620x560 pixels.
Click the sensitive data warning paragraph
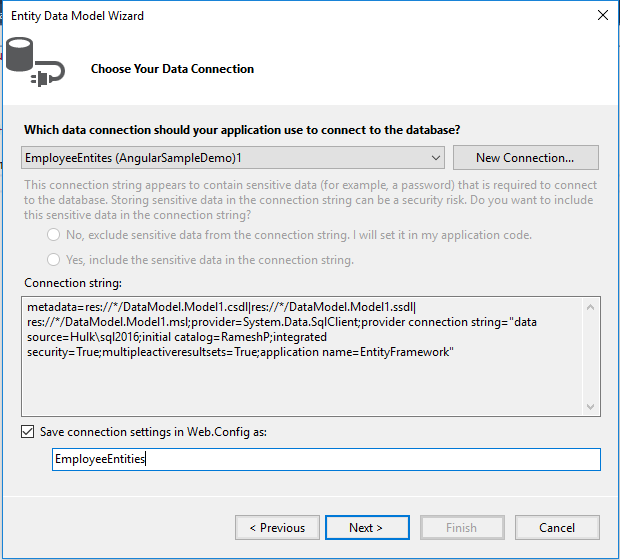[310, 200]
